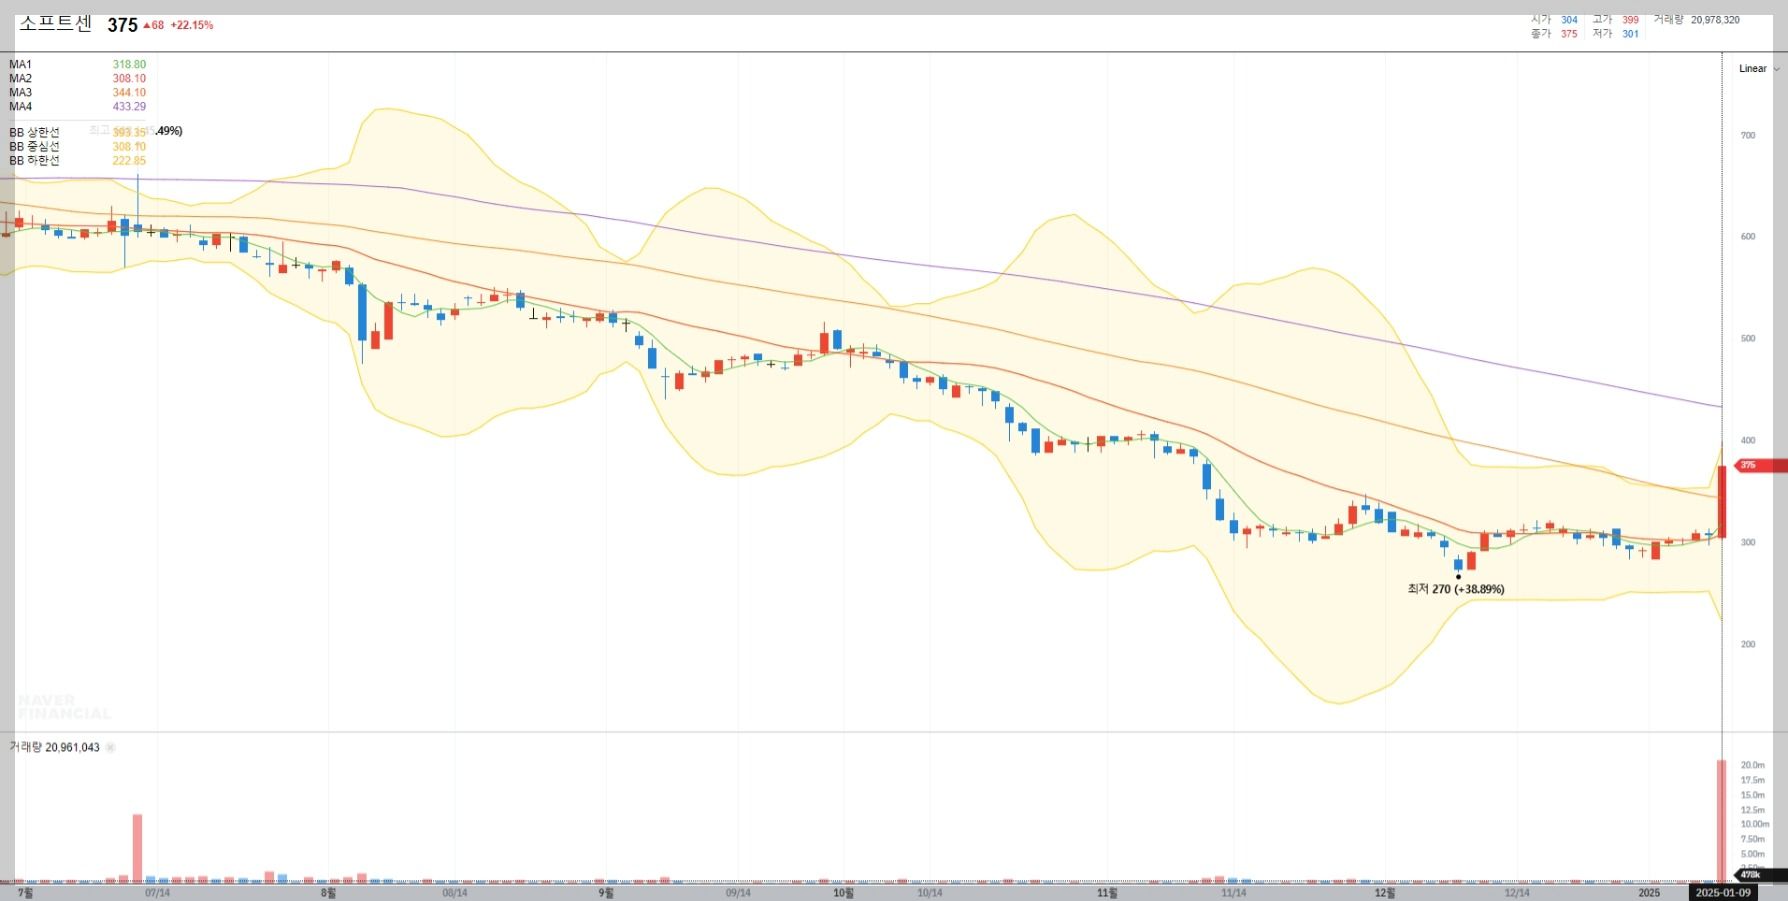Click the 200 price axis label
Screen dimensions: 1788x901
1748,645
